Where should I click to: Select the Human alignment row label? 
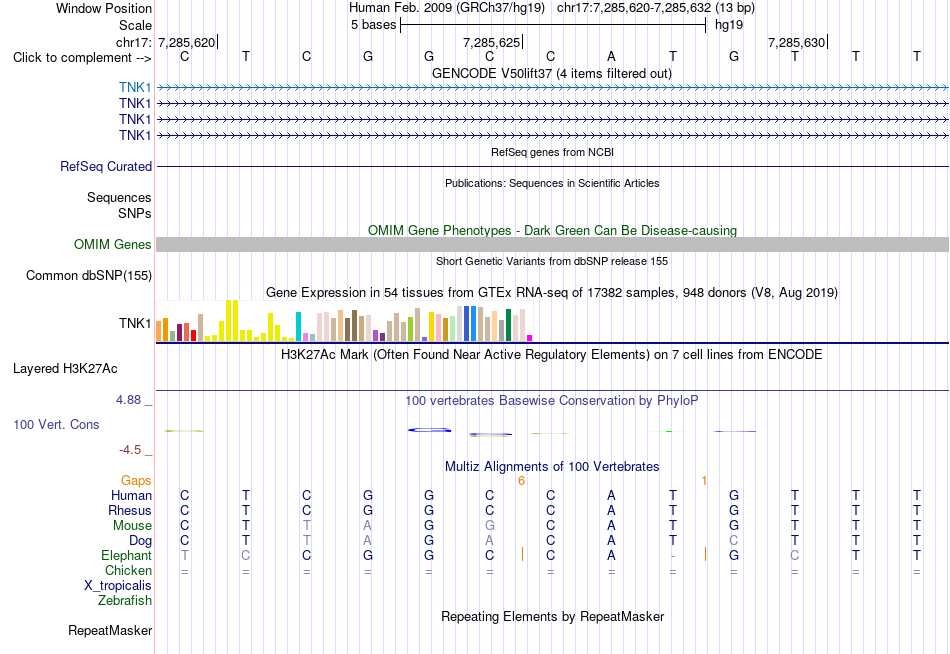tap(131, 495)
